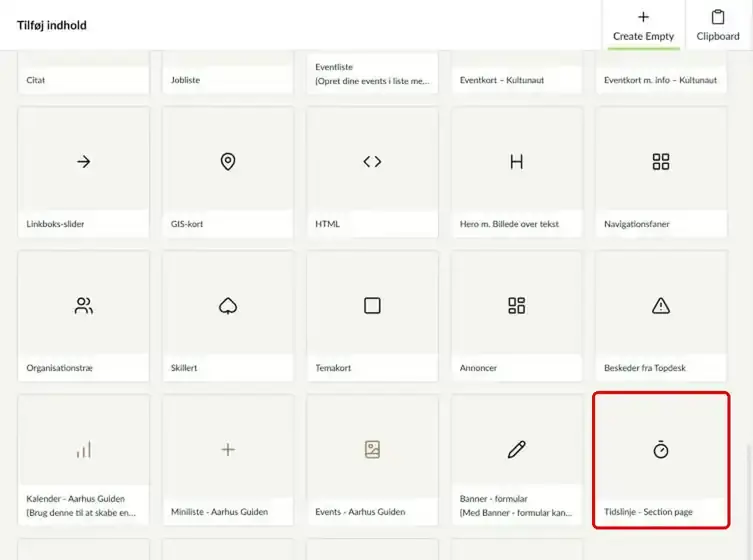Click the GIS-kort label

point(187,224)
